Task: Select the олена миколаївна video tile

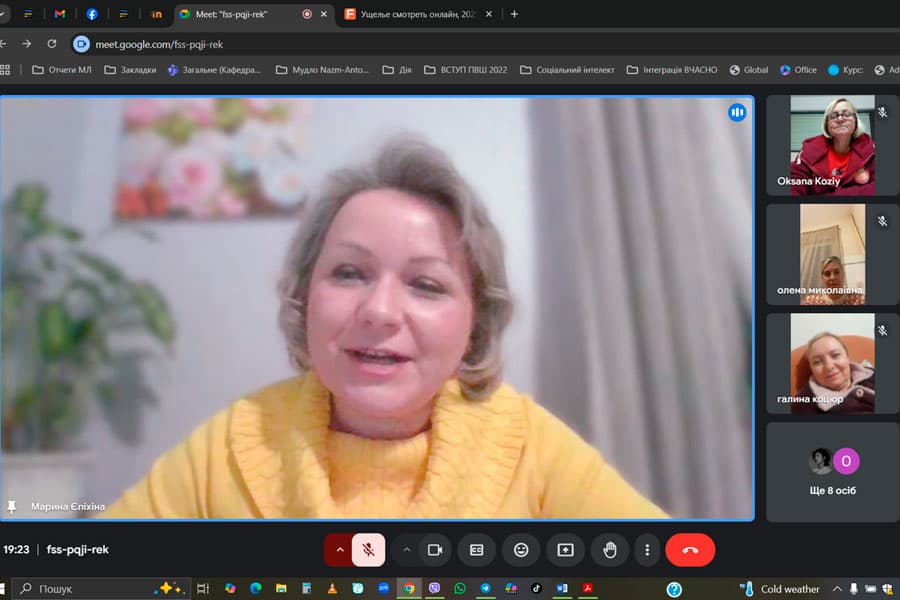Action: (x=832, y=254)
